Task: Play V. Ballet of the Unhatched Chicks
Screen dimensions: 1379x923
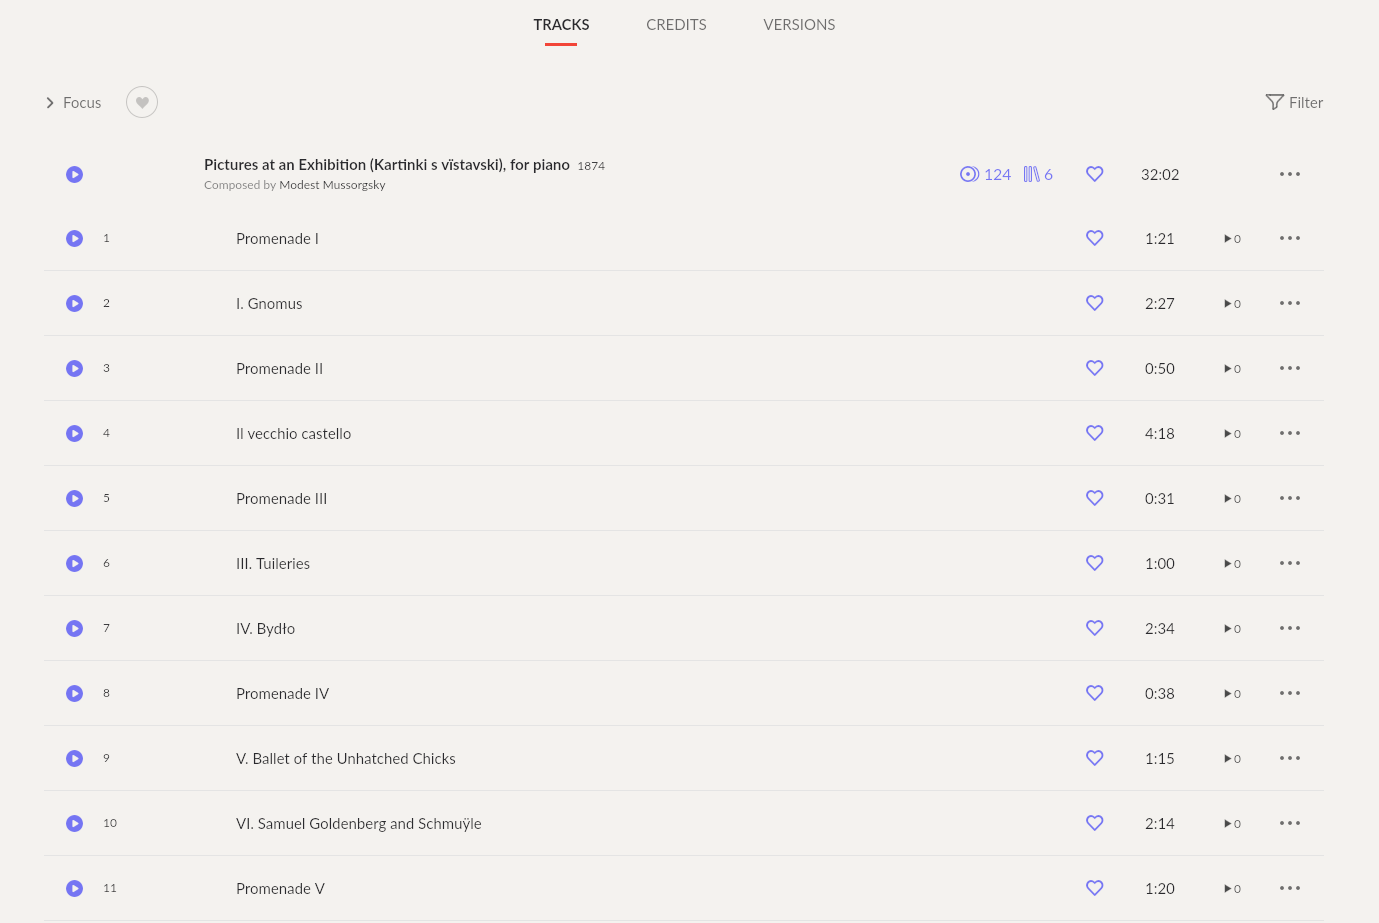Action: tap(74, 758)
